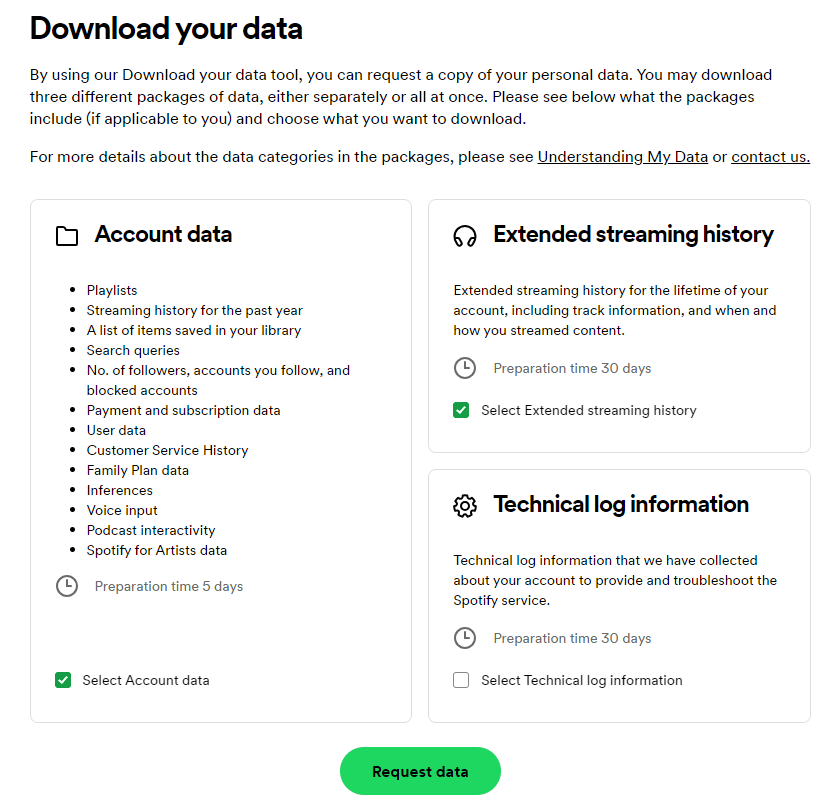
Task: Click the Account data folder icon
Action: (x=67, y=236)
